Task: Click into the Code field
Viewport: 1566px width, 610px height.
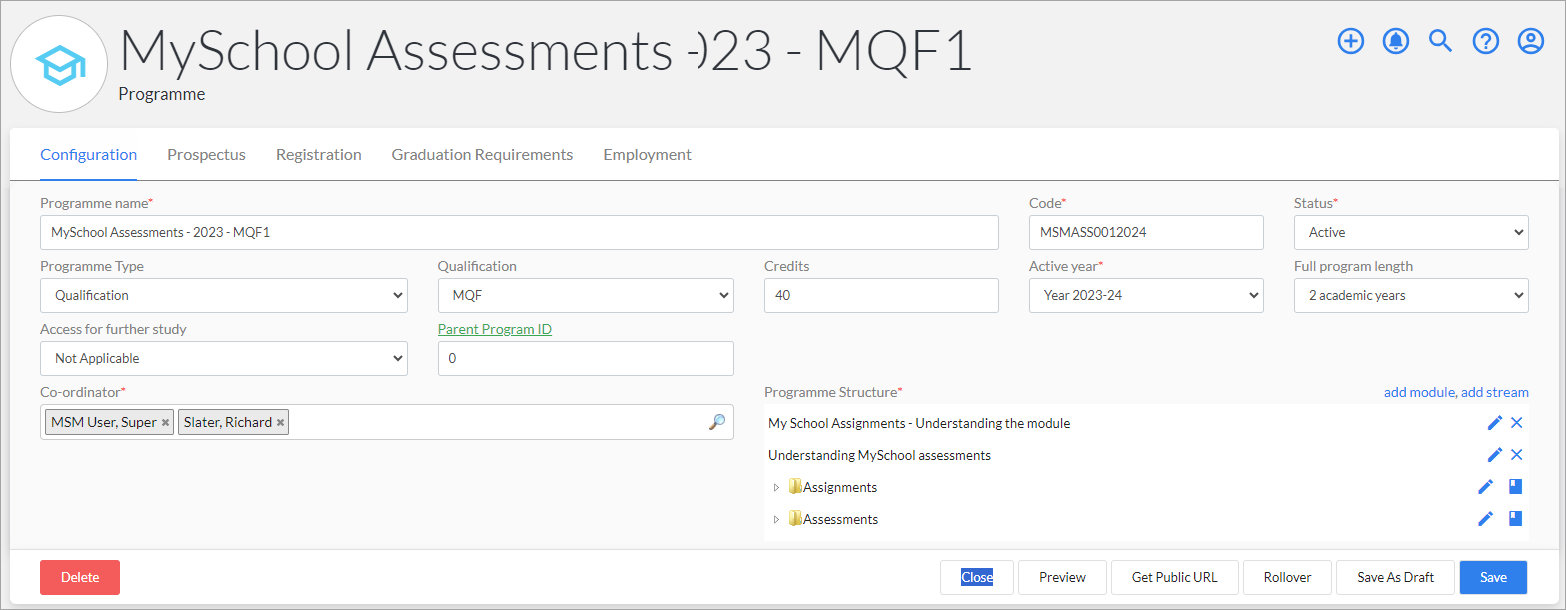Action: coord(1146,232)
